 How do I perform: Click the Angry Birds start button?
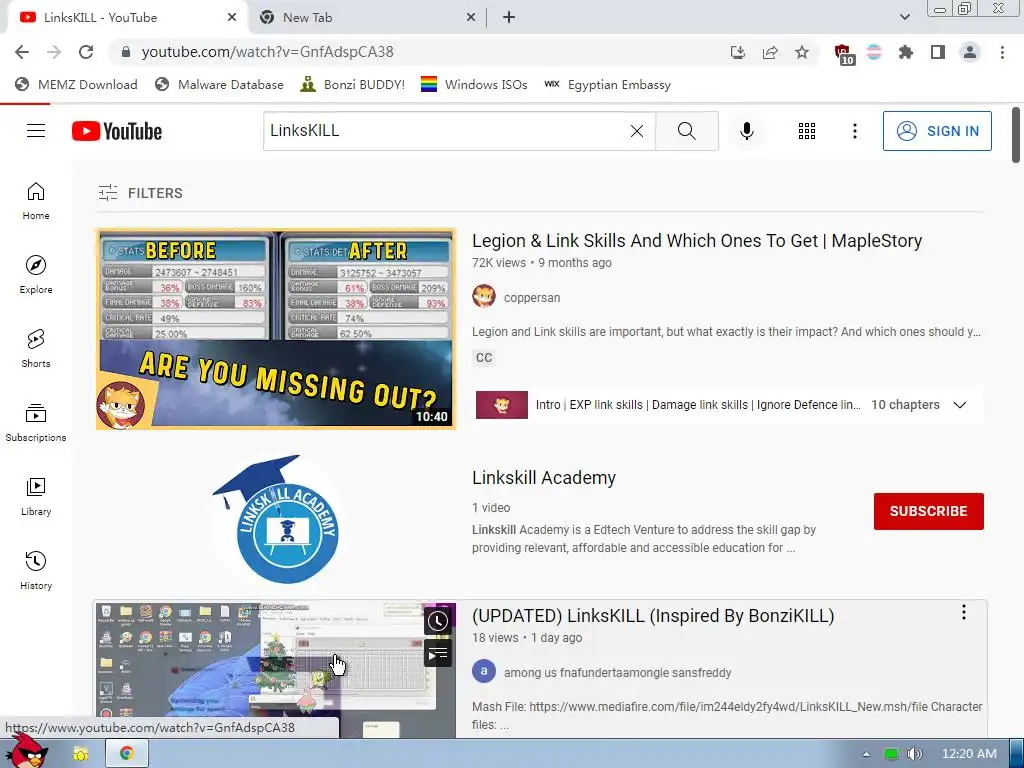[x=26, y=750]
